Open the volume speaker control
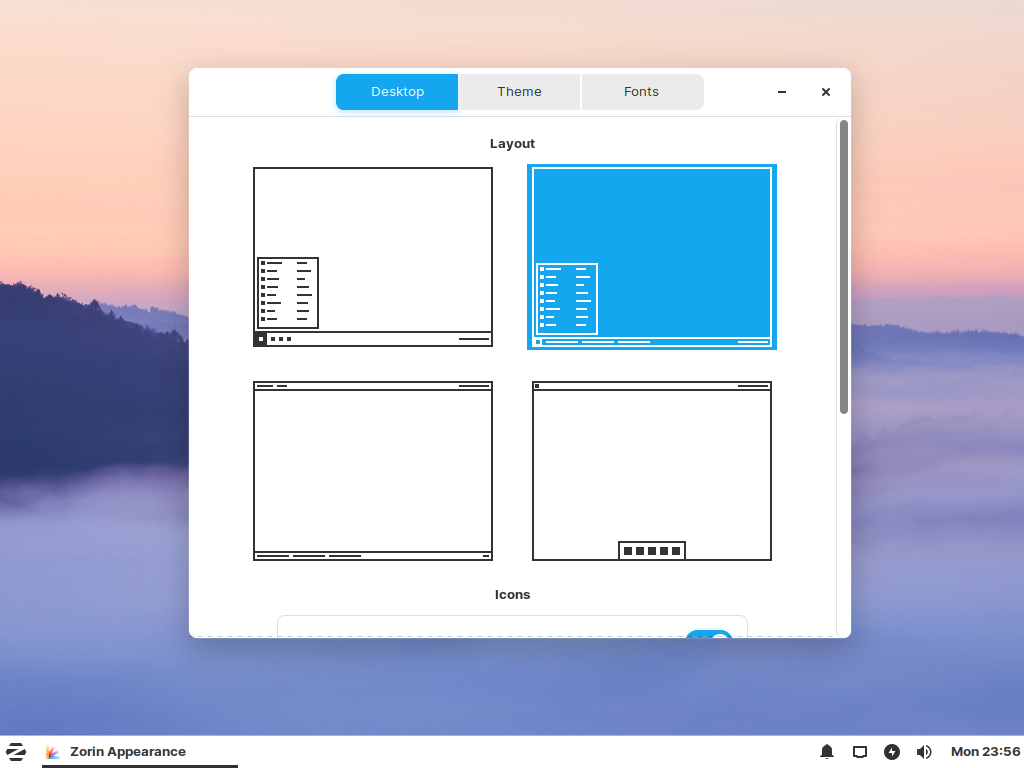The width and height of the screenshot is (1024, 768). (x=923, y=752)
